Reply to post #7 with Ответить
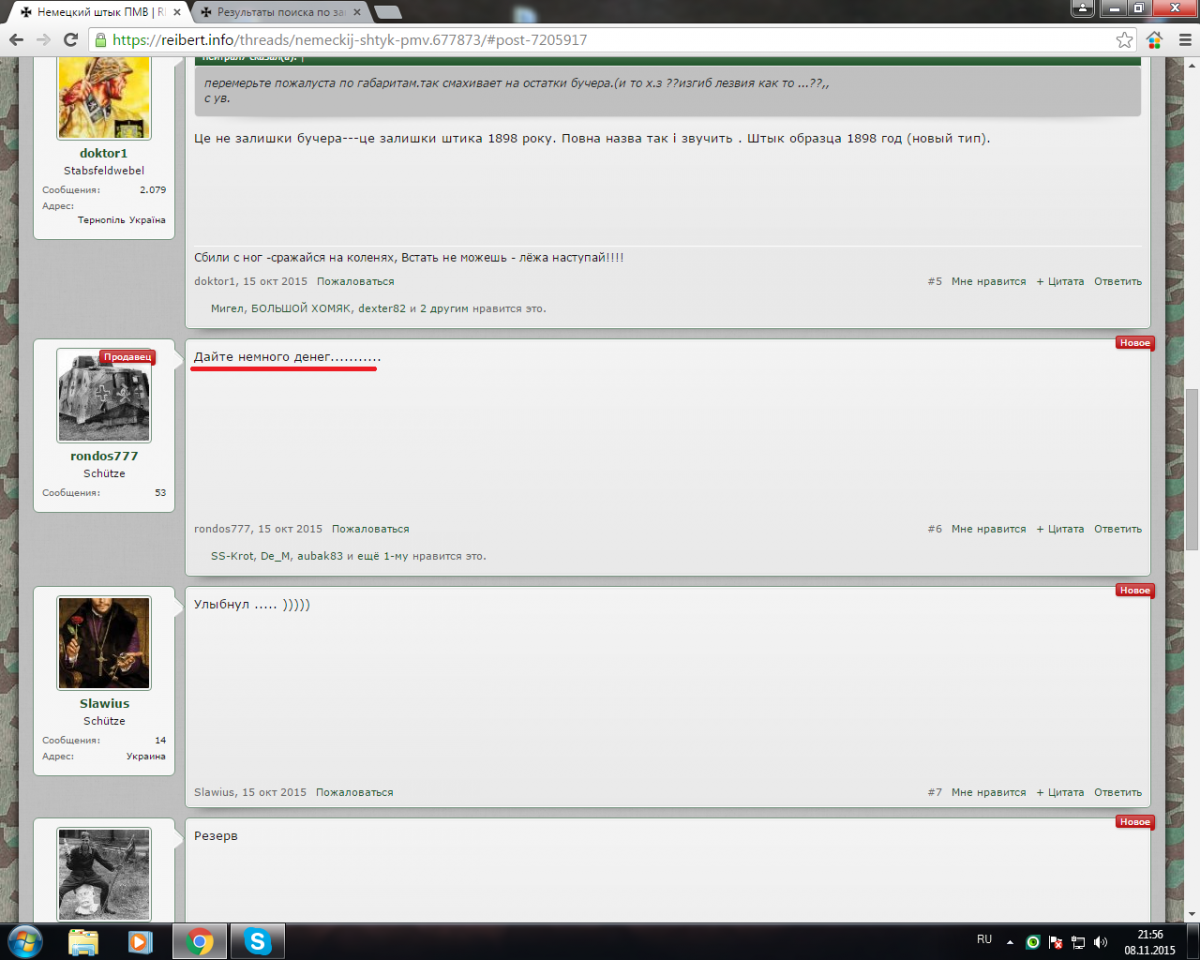Screen dimensions: 1200x960 point(1118,792)
